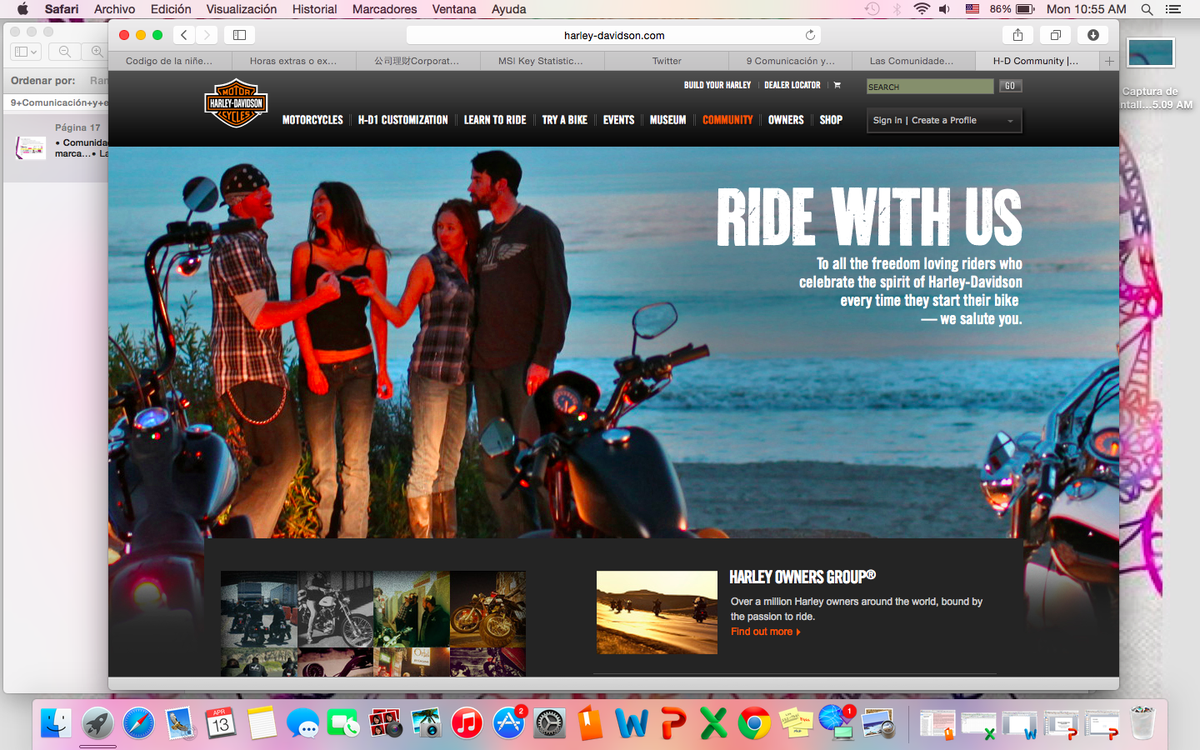Switch to the MSI Key Statistic tab
This screenshot has height=750, width=1200.
[x=541, y=61]
